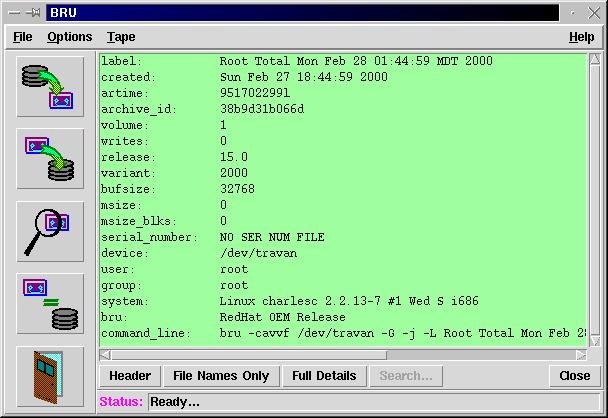Select the verify tape against disk icon
This screenshot has width=608, height=418.
pos(50,304)
